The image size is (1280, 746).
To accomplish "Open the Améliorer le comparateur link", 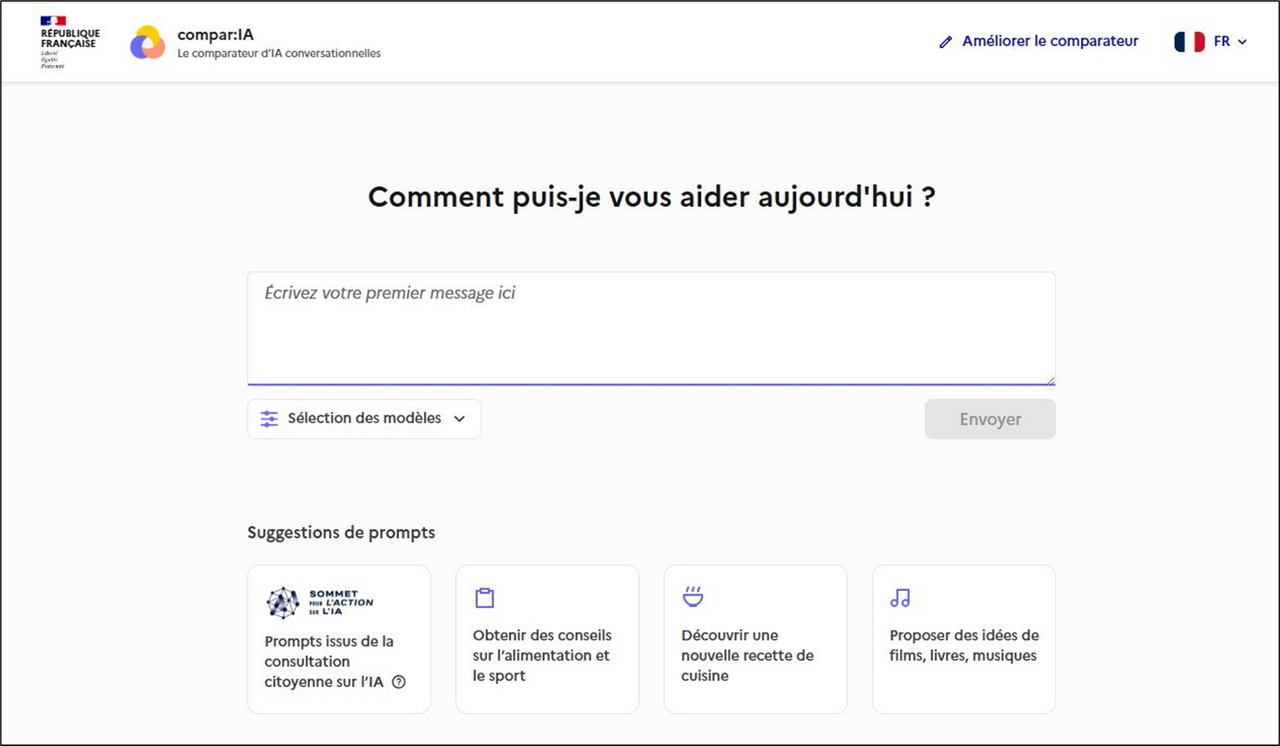I will tap(1049, 42).
